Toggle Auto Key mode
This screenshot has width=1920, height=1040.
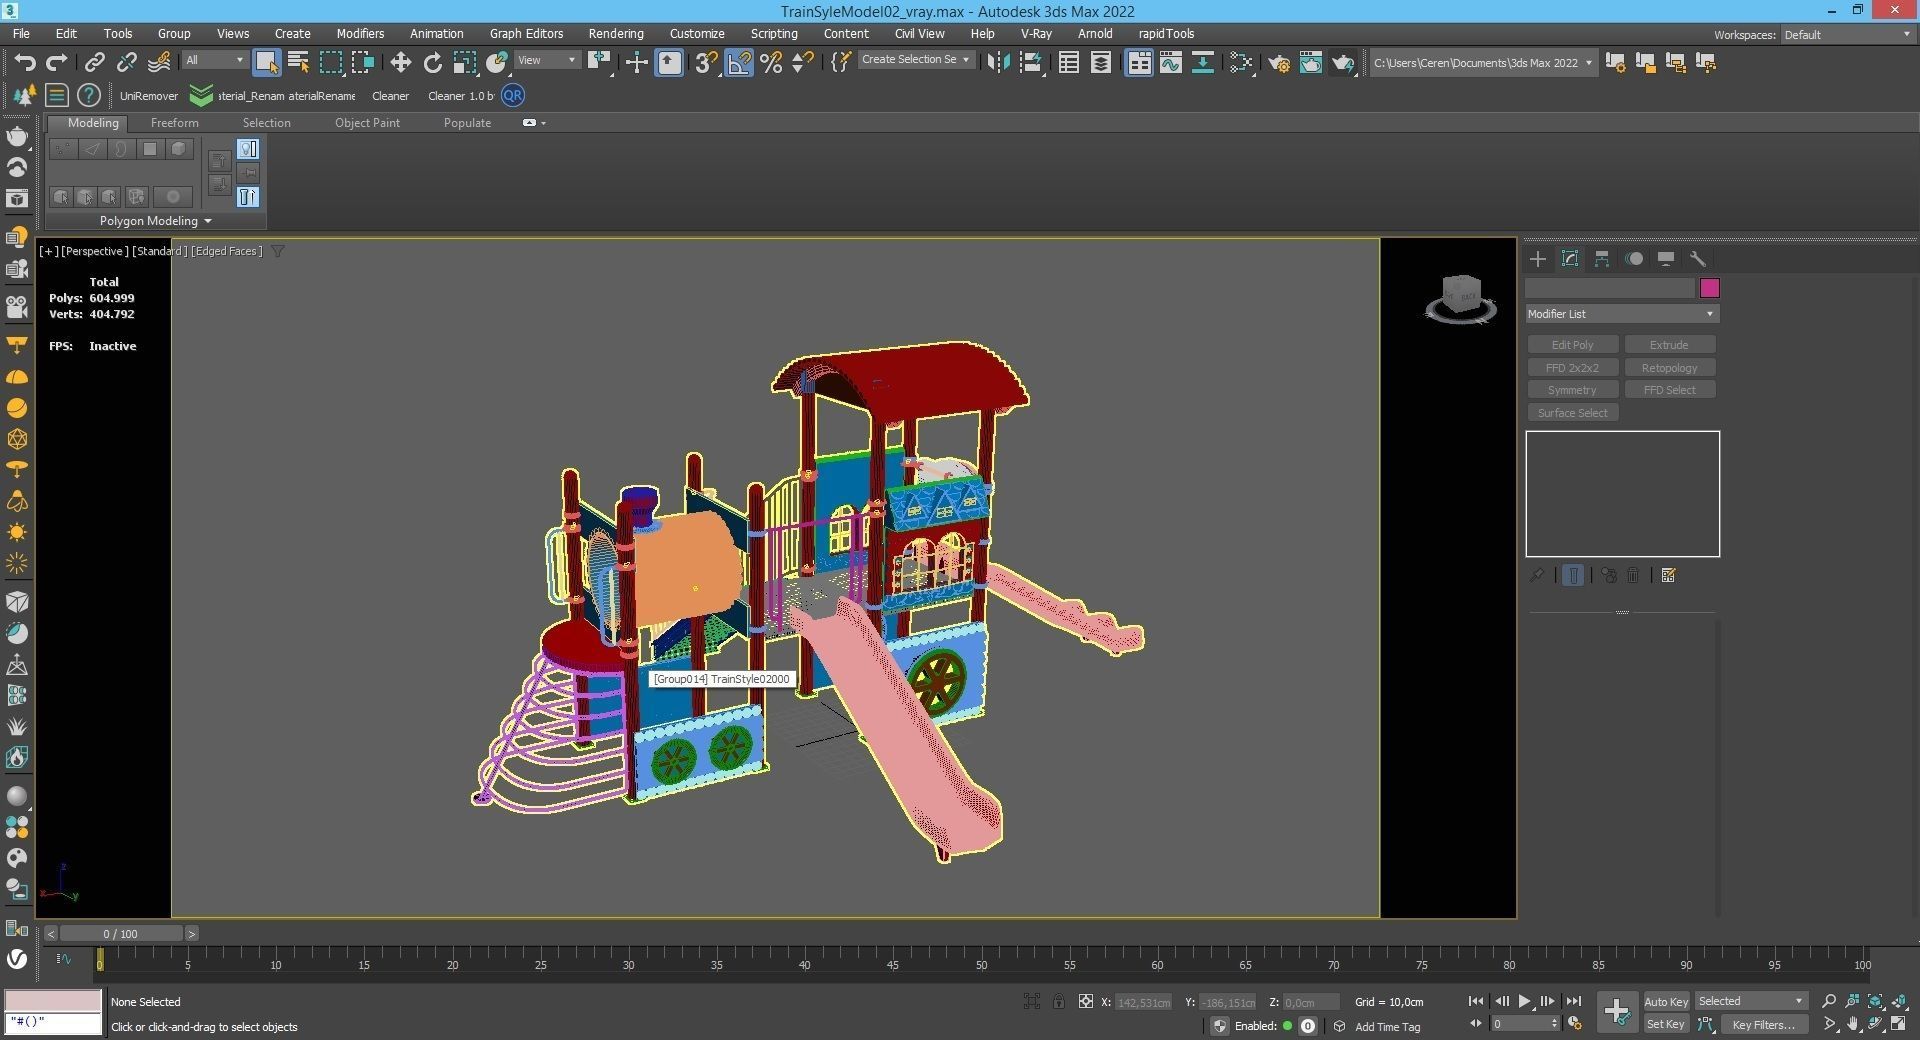[1666, 1001]
